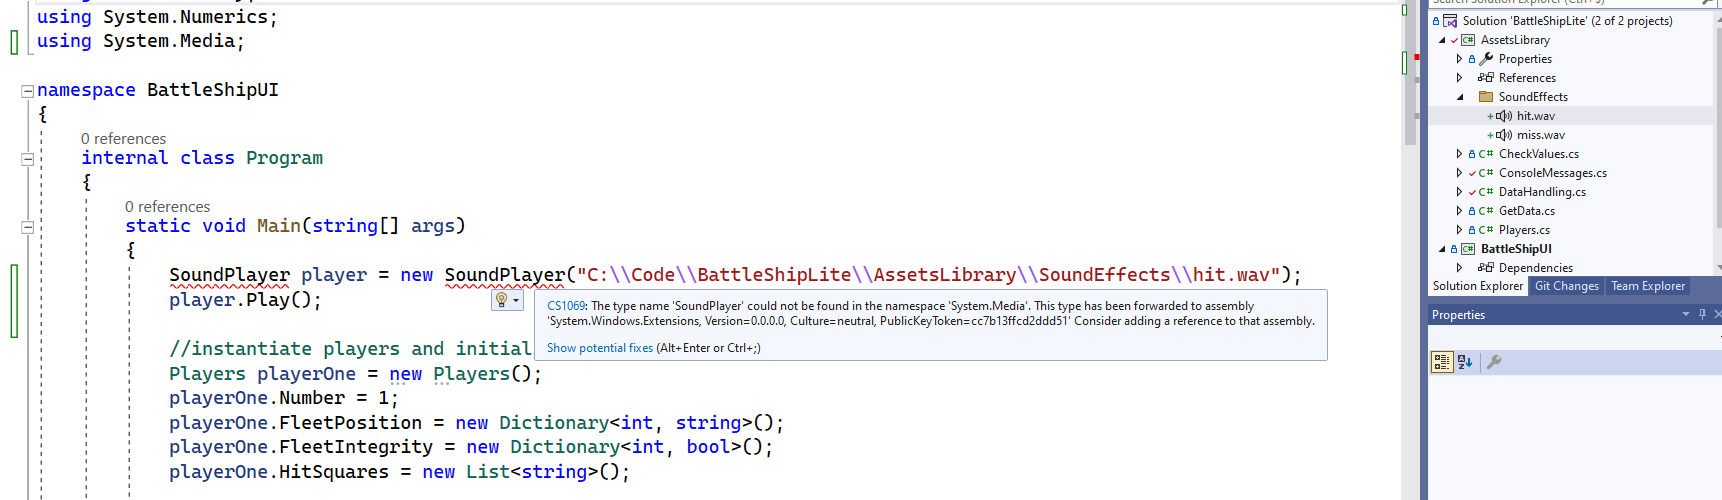The image size is (1722, 500).
Task: Click the player.Play() code line
Action: (245, 300)
